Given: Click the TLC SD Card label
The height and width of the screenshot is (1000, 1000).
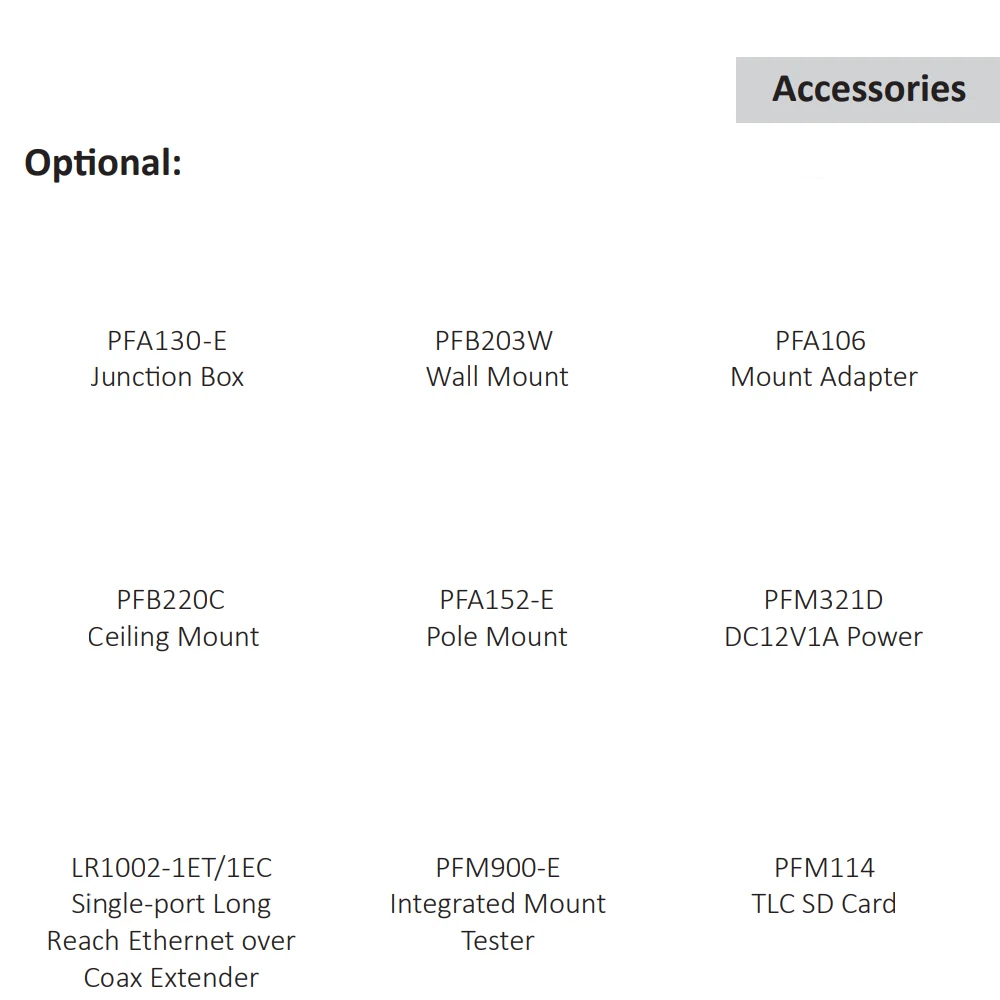Looking at the screenshot, I should tap(824, 904).
